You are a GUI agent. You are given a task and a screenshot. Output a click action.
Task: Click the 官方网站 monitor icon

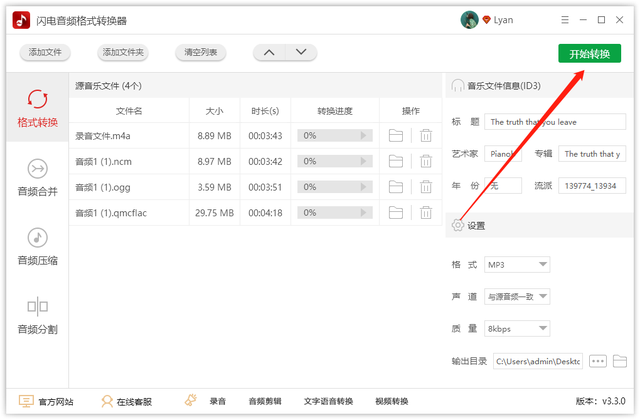26,401
